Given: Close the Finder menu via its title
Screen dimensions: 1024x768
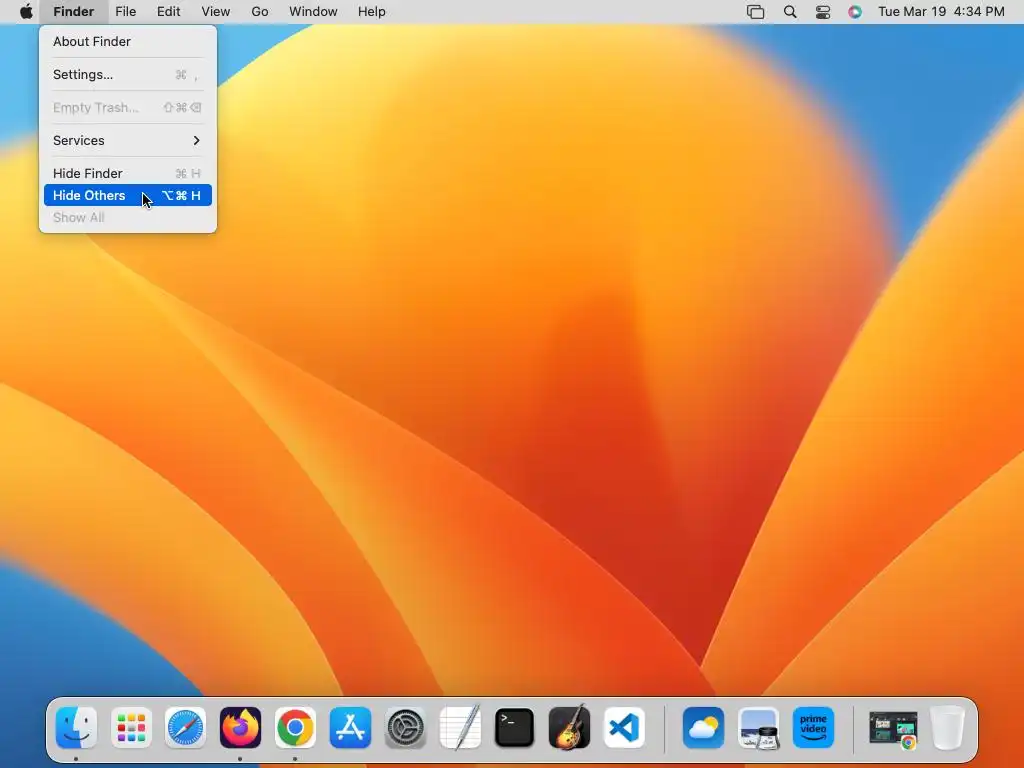Looking at the screenshot, I should click(x=74, y=12).
